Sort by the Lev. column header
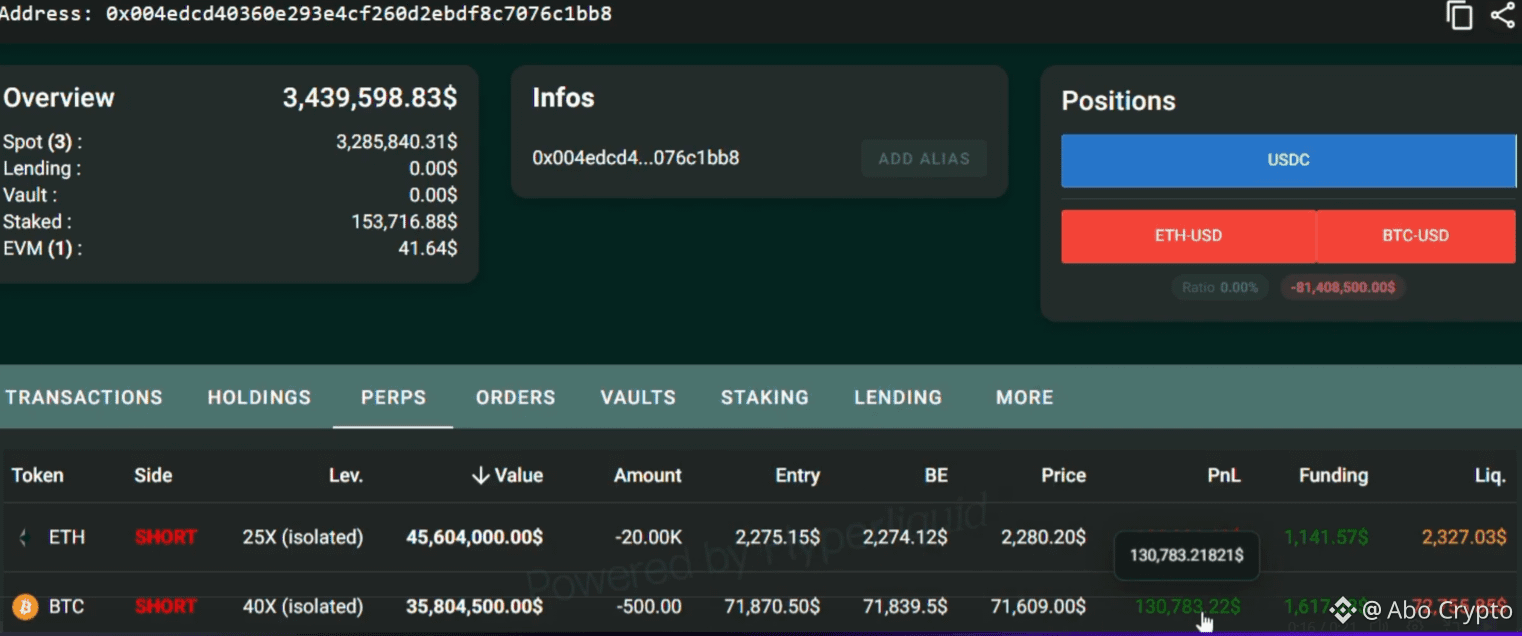The height and width of the screenshot is (636, 1522). tap(346, 475)
